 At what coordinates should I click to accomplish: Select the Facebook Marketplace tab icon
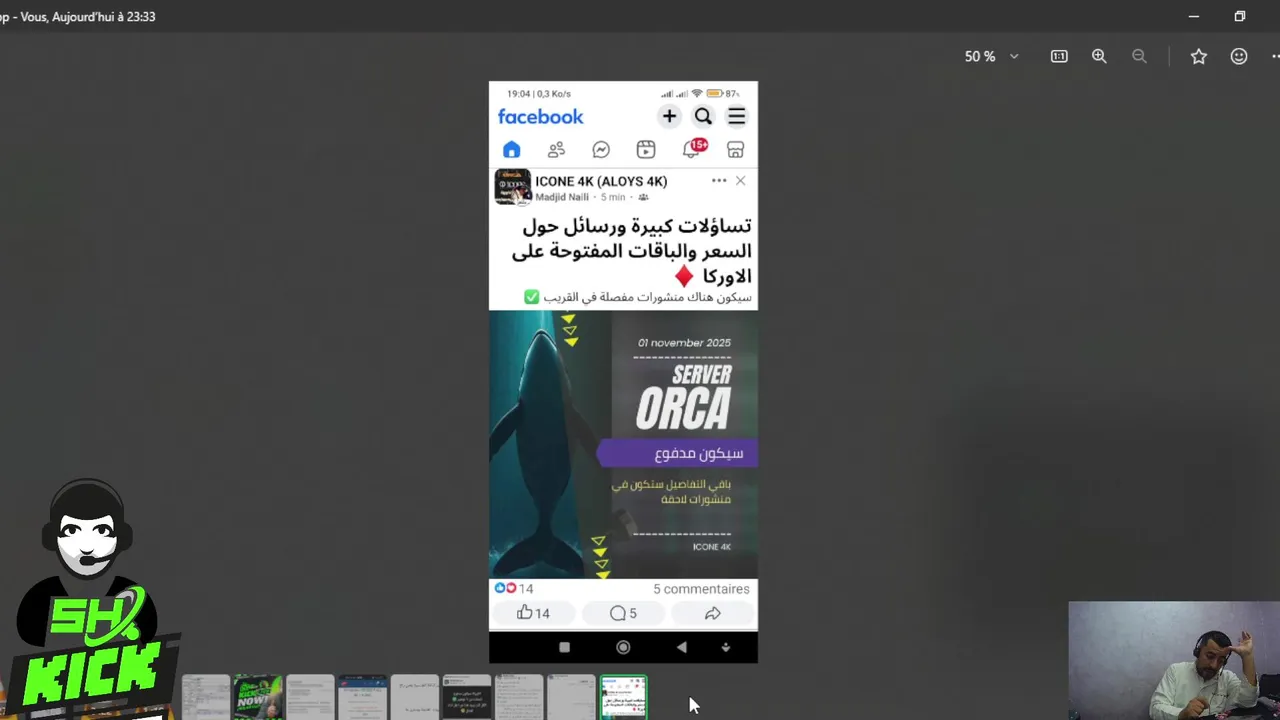point(735,149)
